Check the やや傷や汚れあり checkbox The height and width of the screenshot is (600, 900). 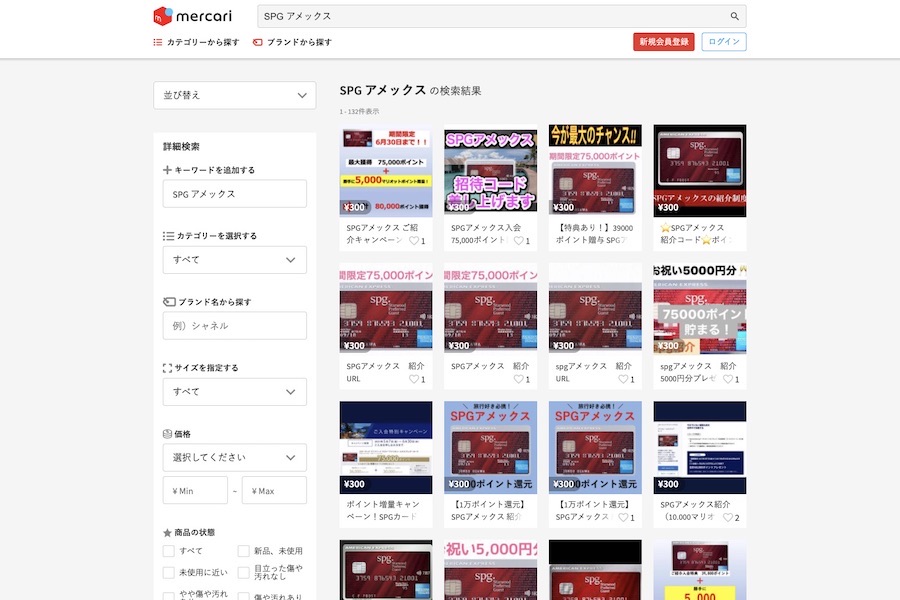click(x=169, y=596)
